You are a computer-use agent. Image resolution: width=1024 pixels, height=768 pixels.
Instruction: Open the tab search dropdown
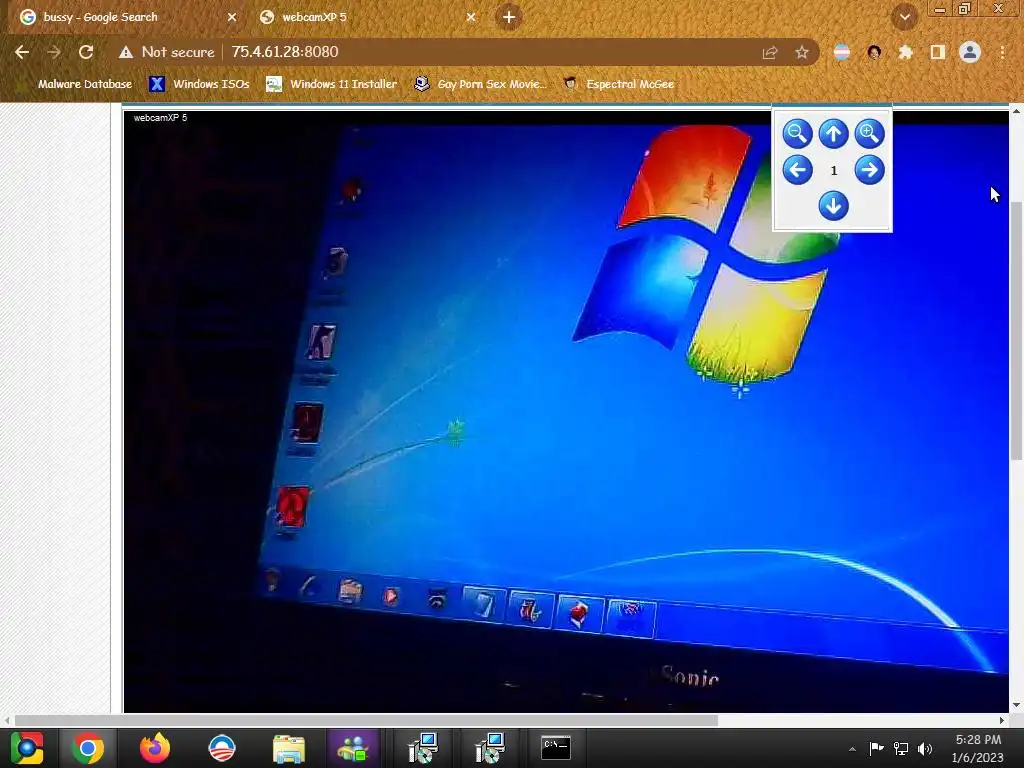[x=904, y=18]
